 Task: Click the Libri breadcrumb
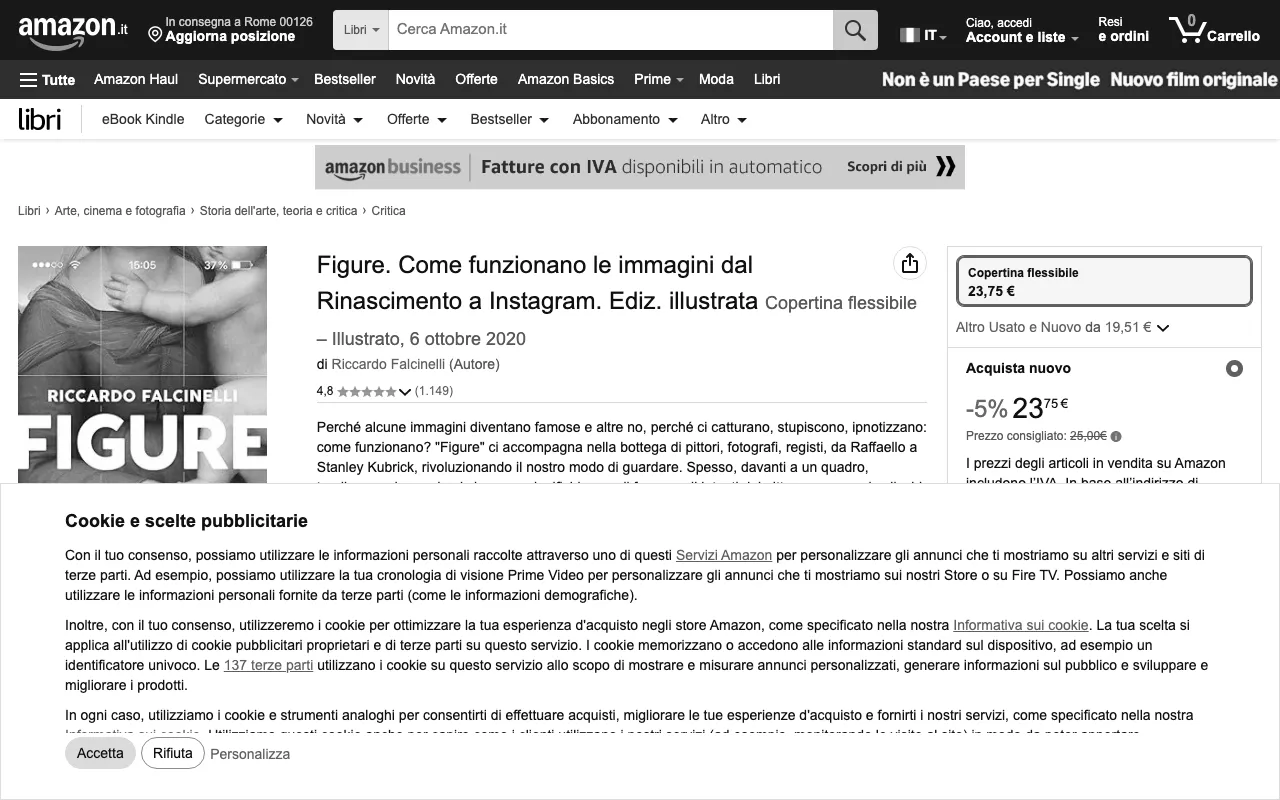point(29,211)
